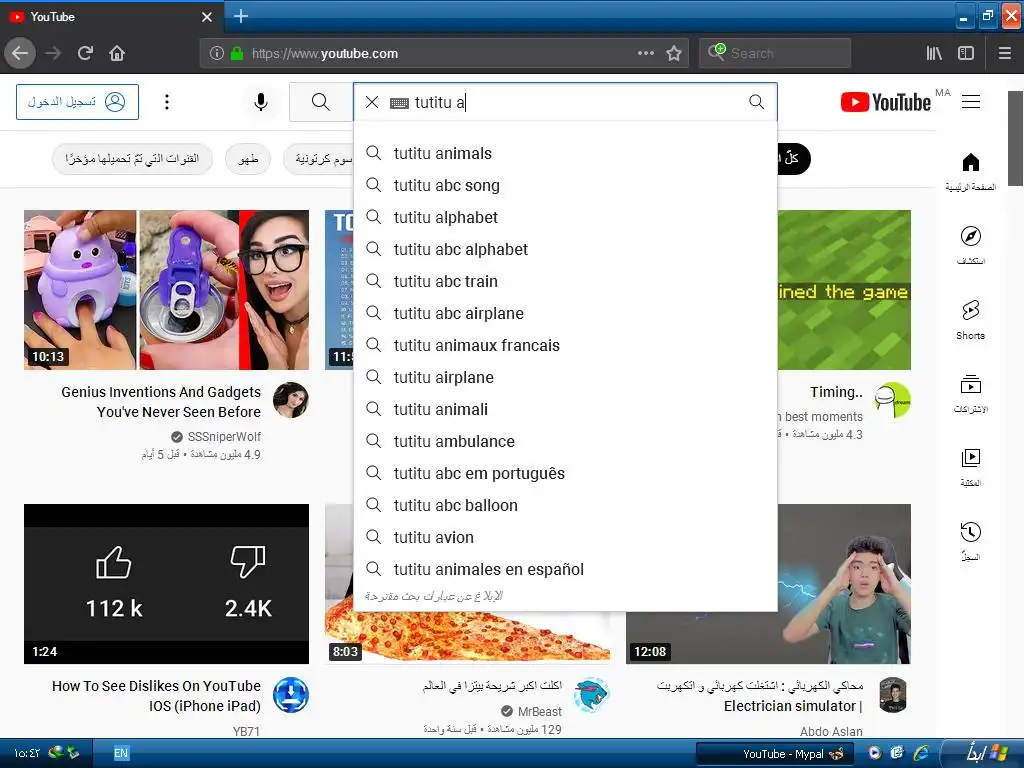Viewport: 1024px width, 768px height.
Task: Click the YouTube - Mypal taskbar button
Action: (x=773, y=754)
